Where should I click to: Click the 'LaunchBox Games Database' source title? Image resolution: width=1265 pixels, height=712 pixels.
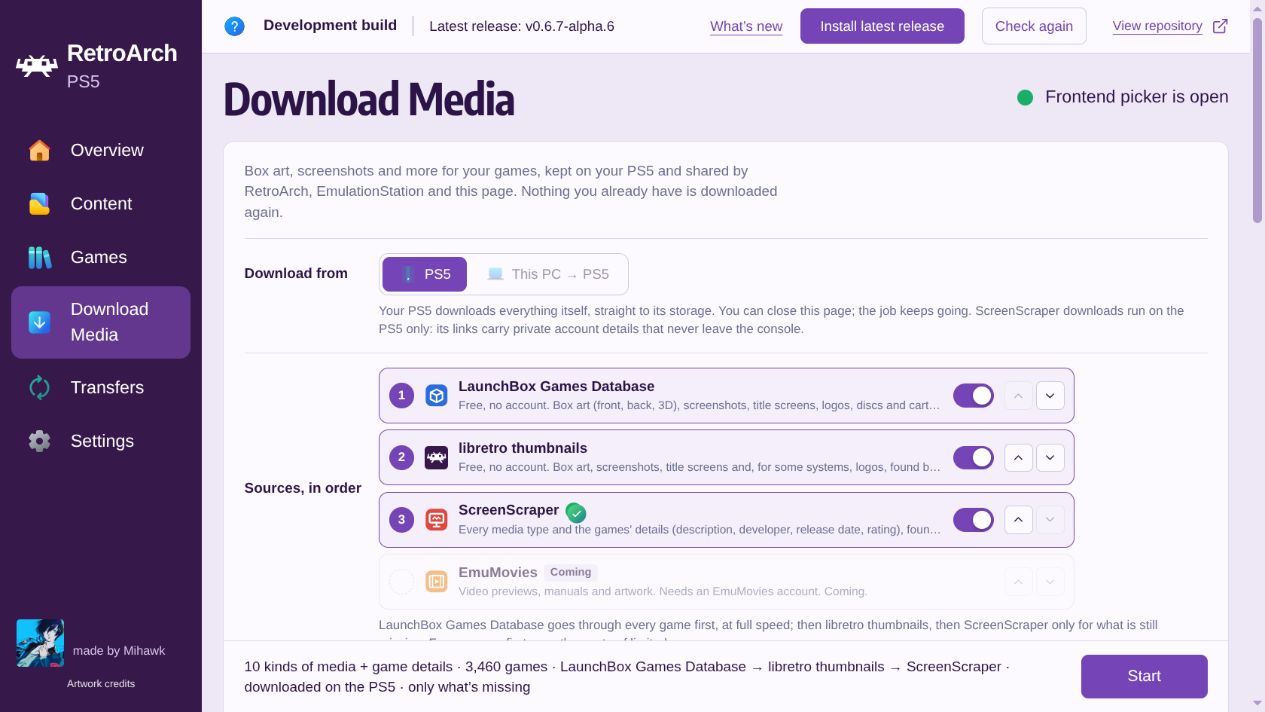point(556,386)
